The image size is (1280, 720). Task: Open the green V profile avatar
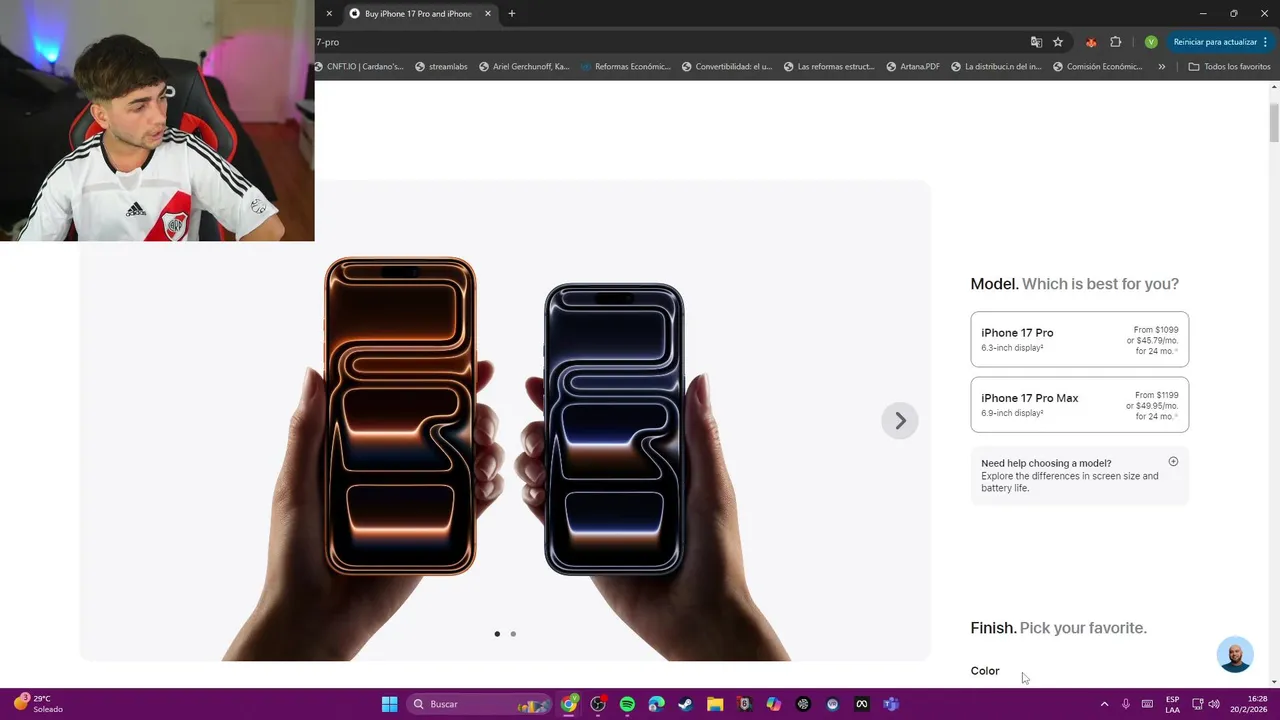(1151, 42)
